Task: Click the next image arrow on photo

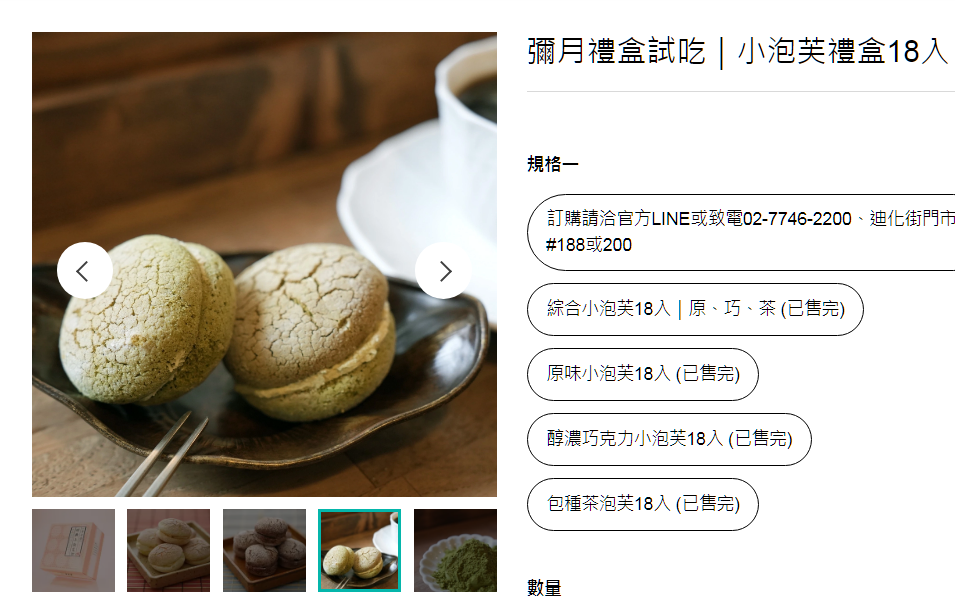Action: [x=443, y=271]
